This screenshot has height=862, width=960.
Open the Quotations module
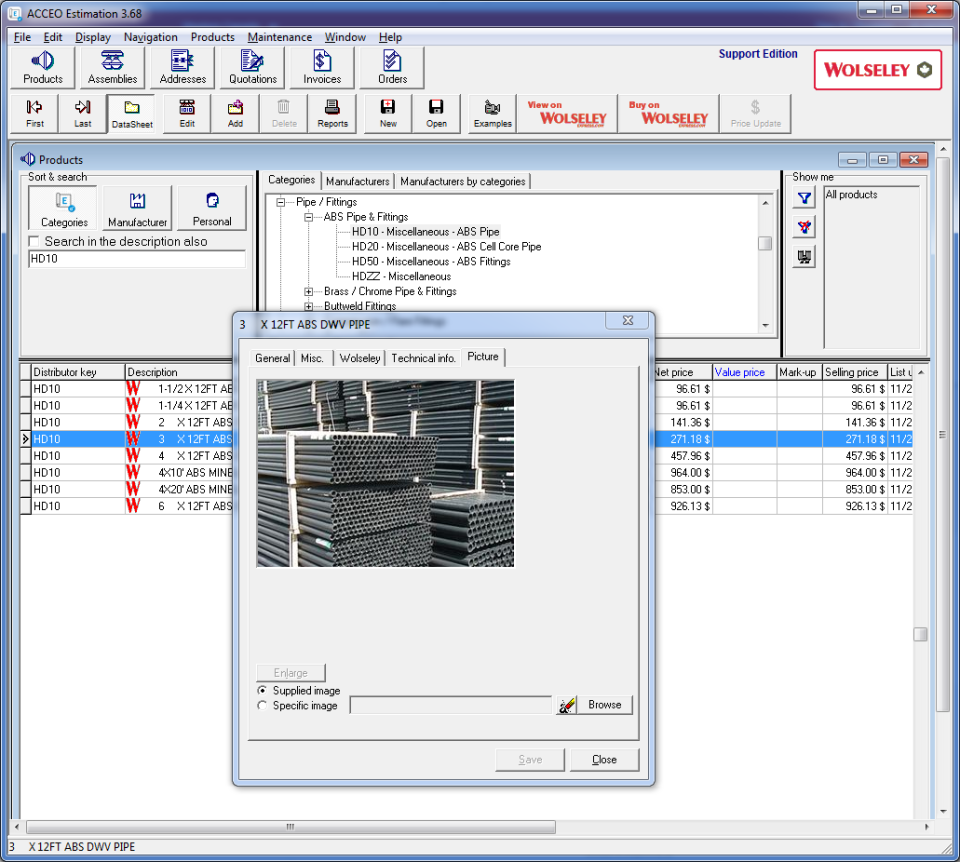252,66
